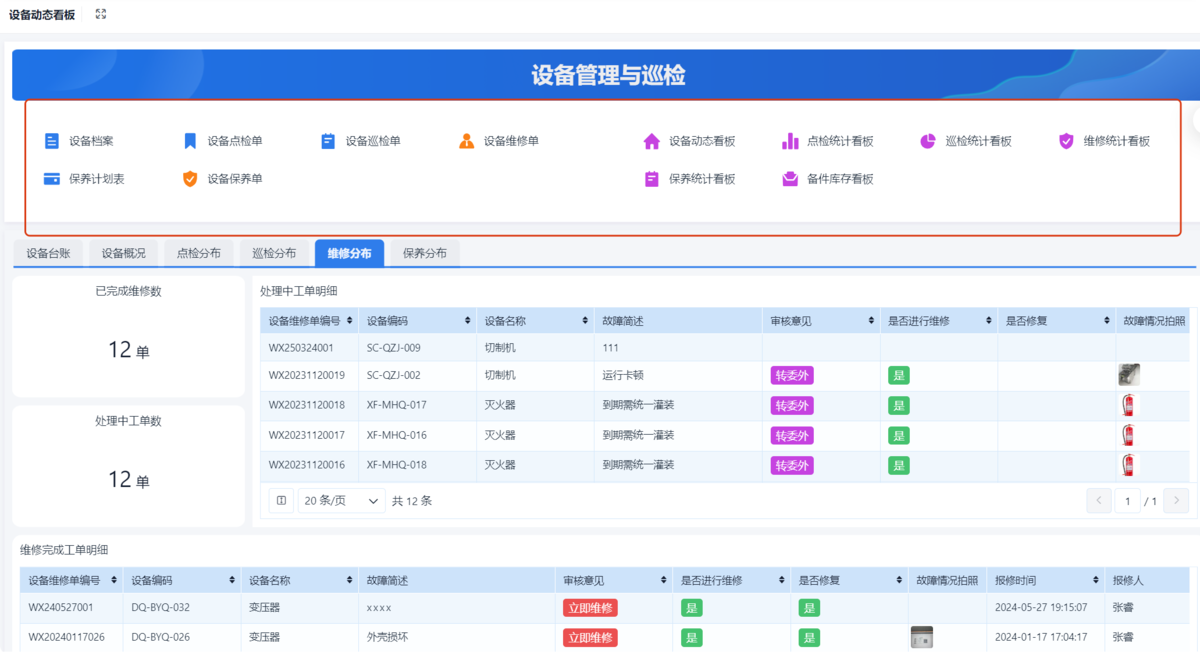The image size is (1200, 654).
Task: Toggle fullscreen mode at top left
Action: point(100,14)
